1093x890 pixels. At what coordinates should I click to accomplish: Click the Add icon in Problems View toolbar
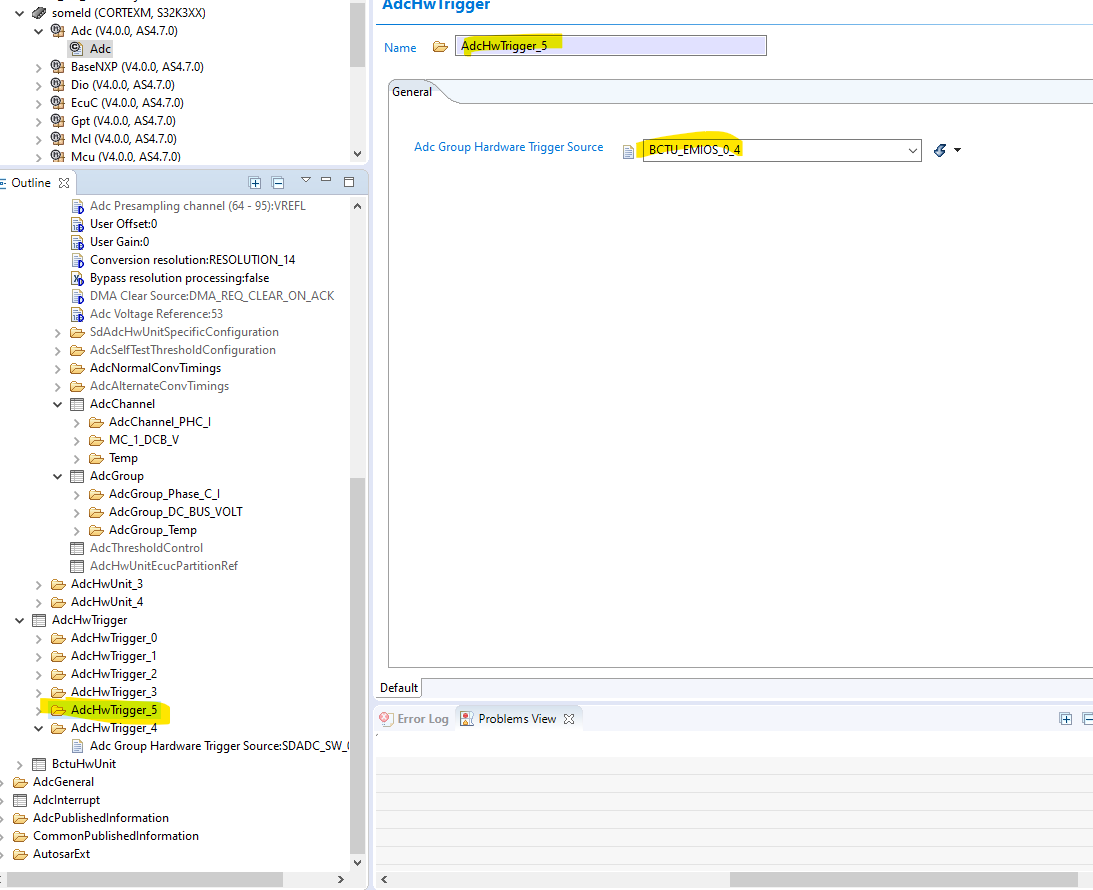[x=1066, y=718]
